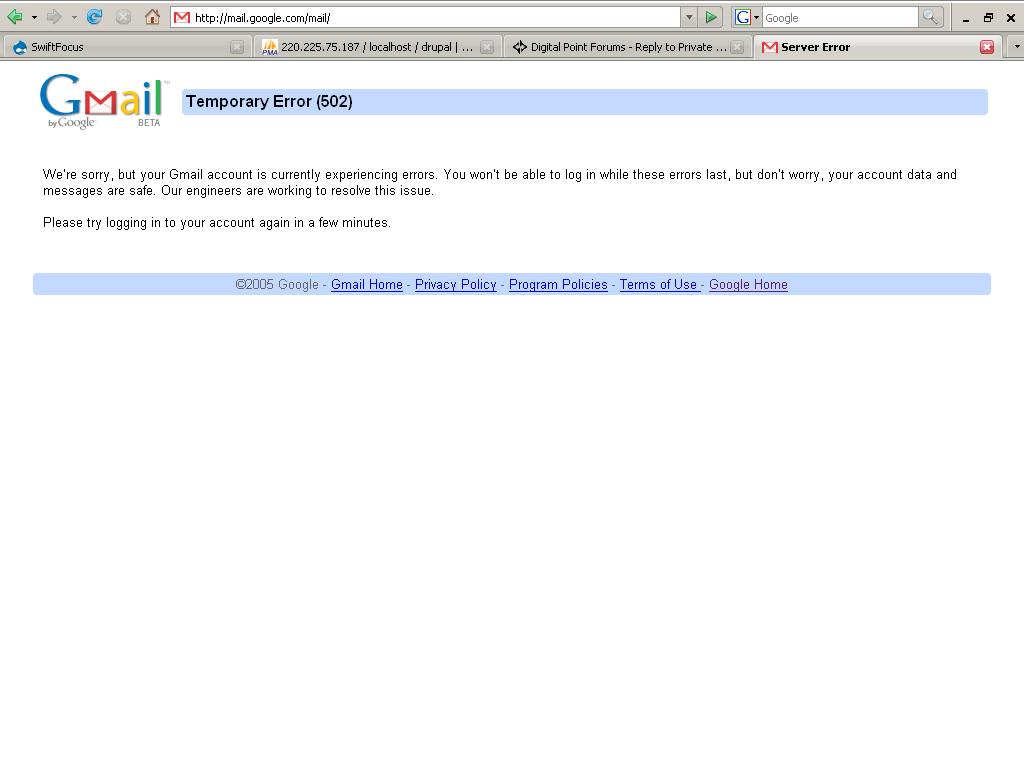This screenshot has width=1024, height=768.
Task: Close the localhost drupal tab
Action: pos(487,47)
